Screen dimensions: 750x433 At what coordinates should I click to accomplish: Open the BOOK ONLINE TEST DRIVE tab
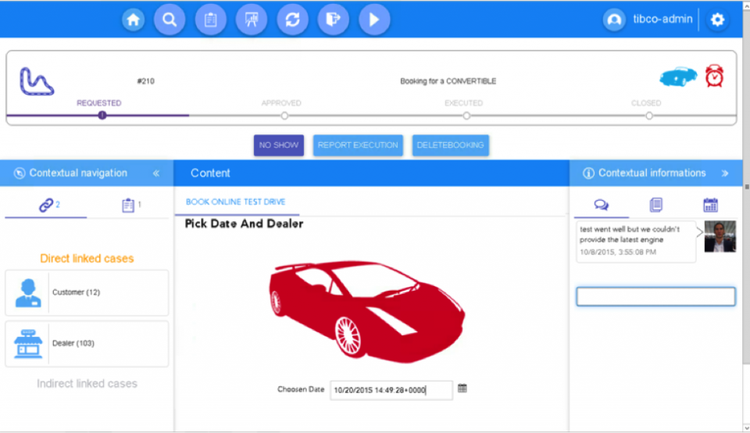click(x=236, y=202)
